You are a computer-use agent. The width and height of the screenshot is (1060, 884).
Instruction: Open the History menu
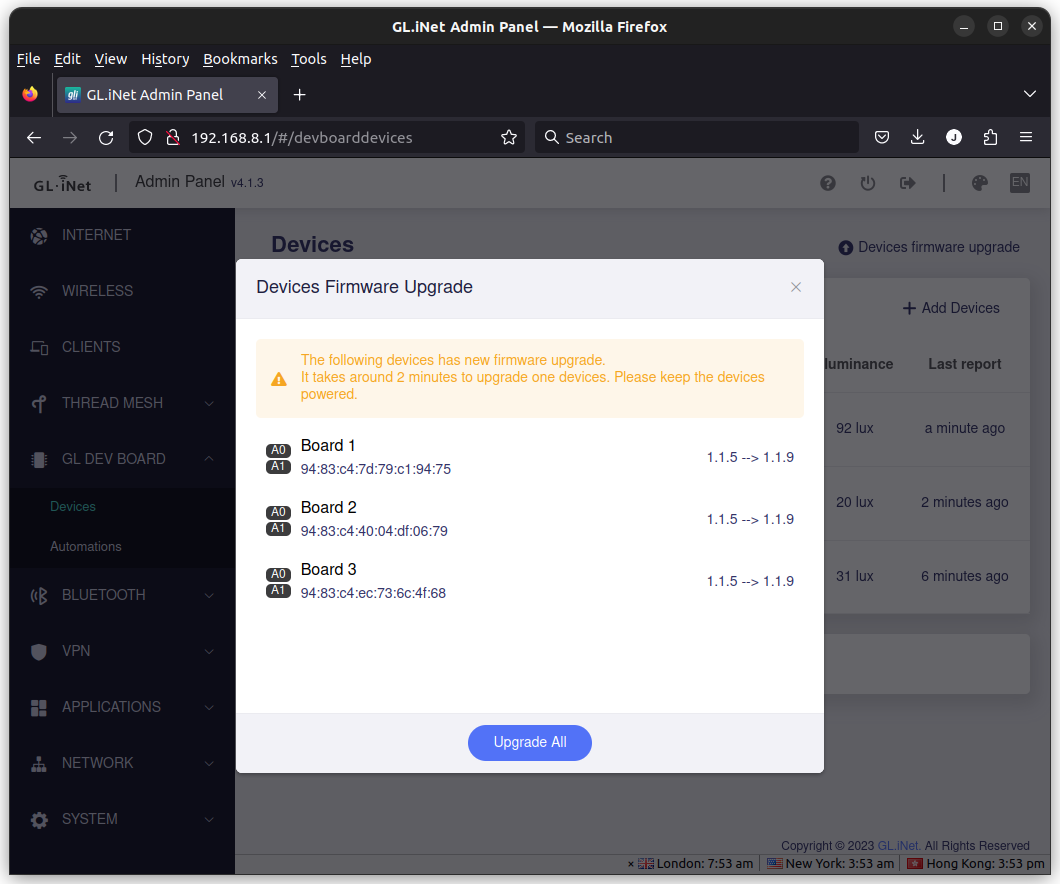tap(165, 59)
